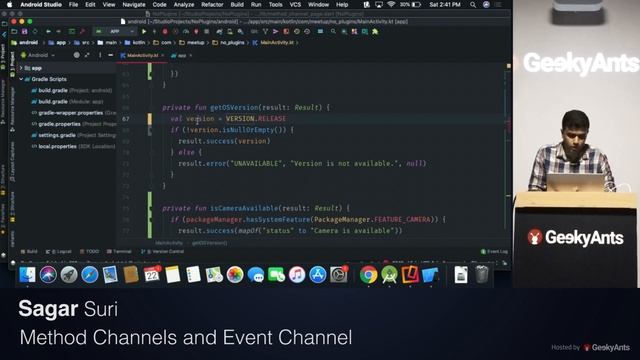This screenshot has height=360, width=640.
Task: Click the android breadcrumb root
Action: (25, 42)
